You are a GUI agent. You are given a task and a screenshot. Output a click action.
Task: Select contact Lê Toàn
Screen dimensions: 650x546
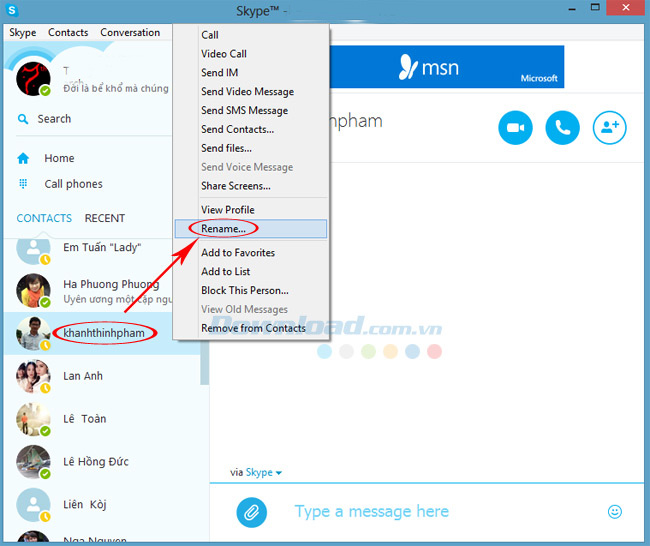pos(85,419)
